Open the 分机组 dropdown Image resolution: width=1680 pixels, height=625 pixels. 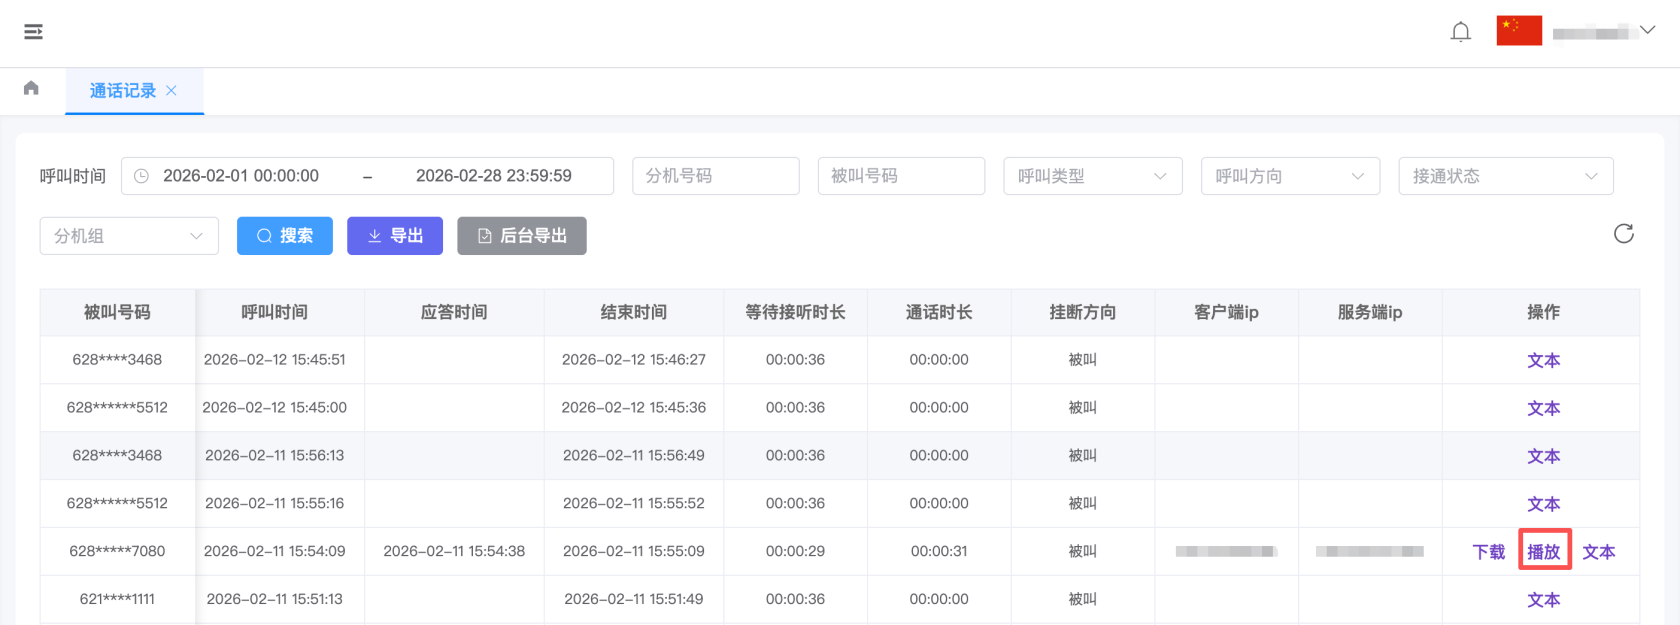(x=129, y=236)
